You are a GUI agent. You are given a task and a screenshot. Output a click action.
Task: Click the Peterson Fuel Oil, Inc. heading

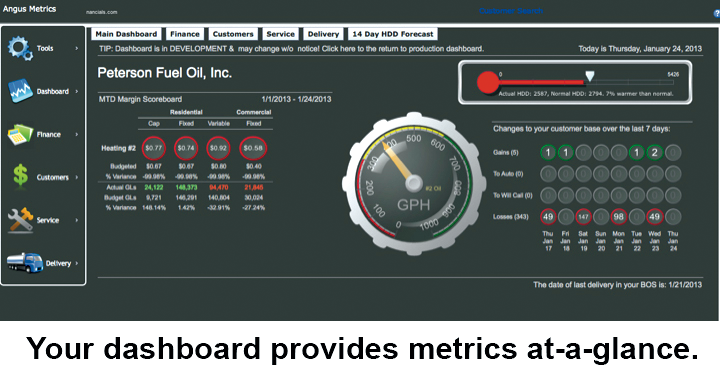[165, 73]
